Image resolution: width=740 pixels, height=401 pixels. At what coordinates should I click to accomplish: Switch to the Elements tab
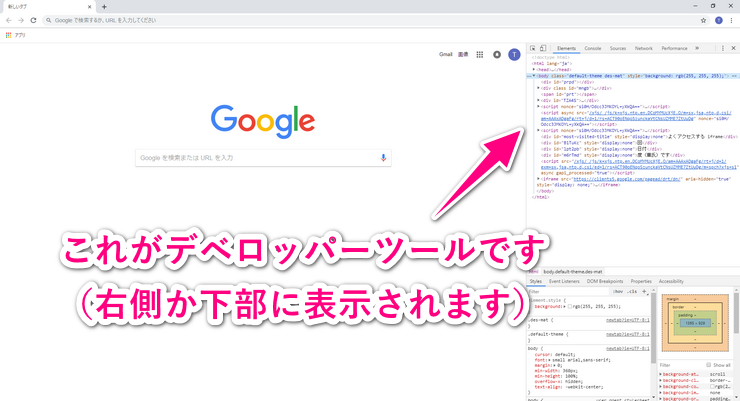click(566, 48)
